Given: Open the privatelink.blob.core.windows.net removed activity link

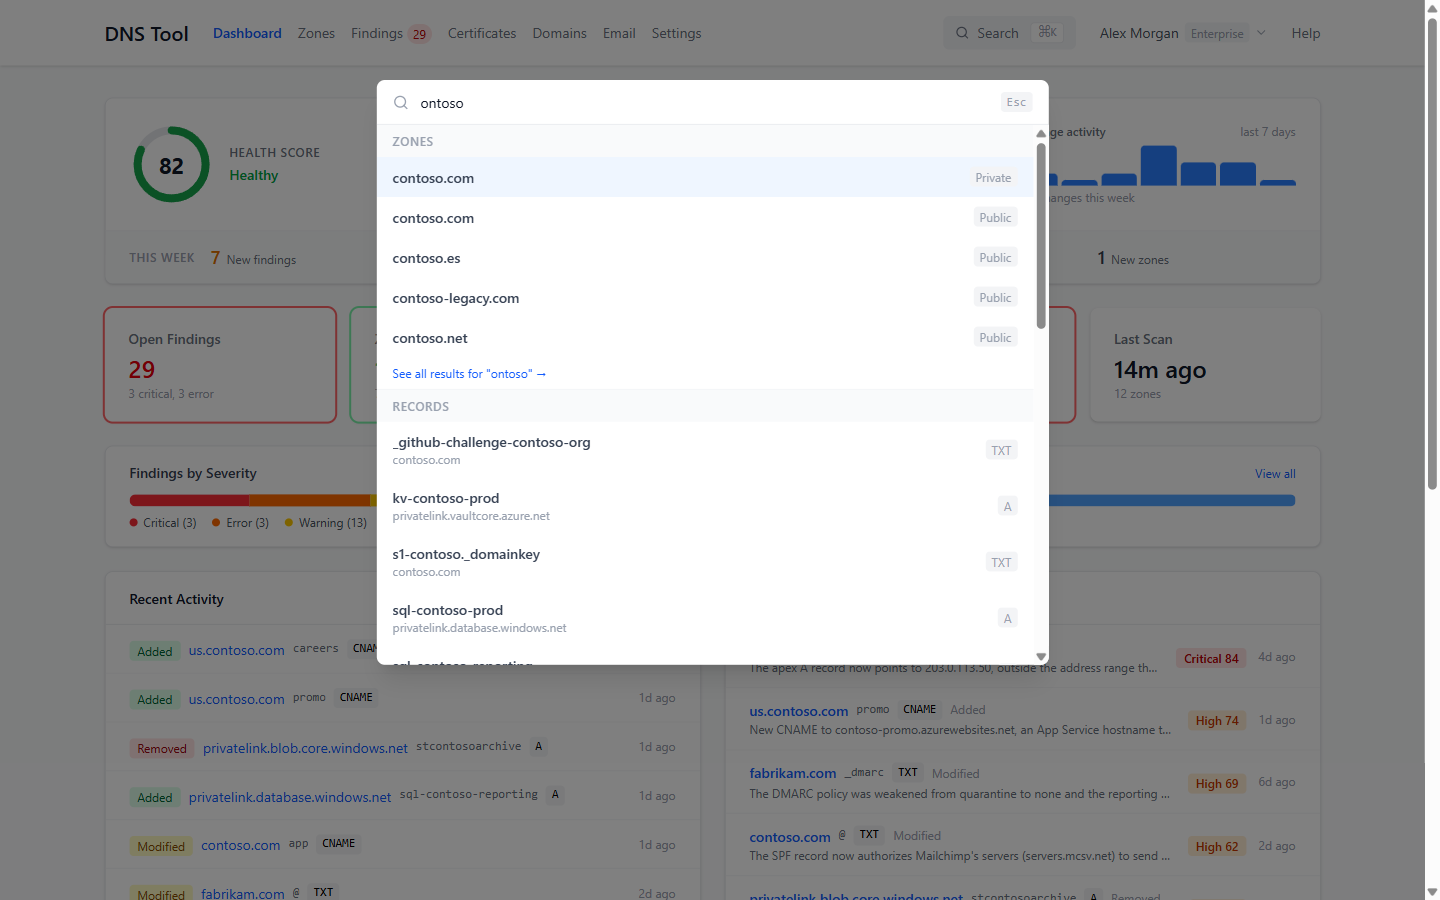Looking at the screenshot, I should click(305, 748).
